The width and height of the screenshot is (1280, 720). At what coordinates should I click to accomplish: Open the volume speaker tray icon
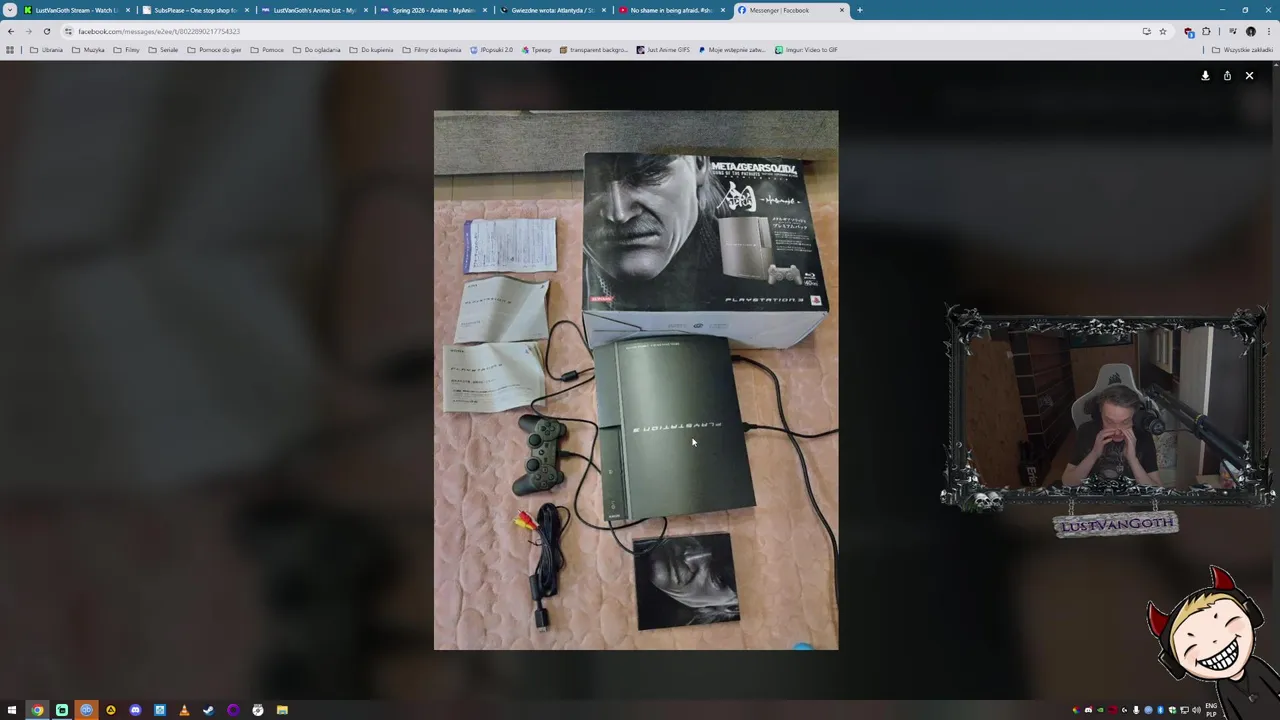pyautogui.click(x=1197, y=710)
